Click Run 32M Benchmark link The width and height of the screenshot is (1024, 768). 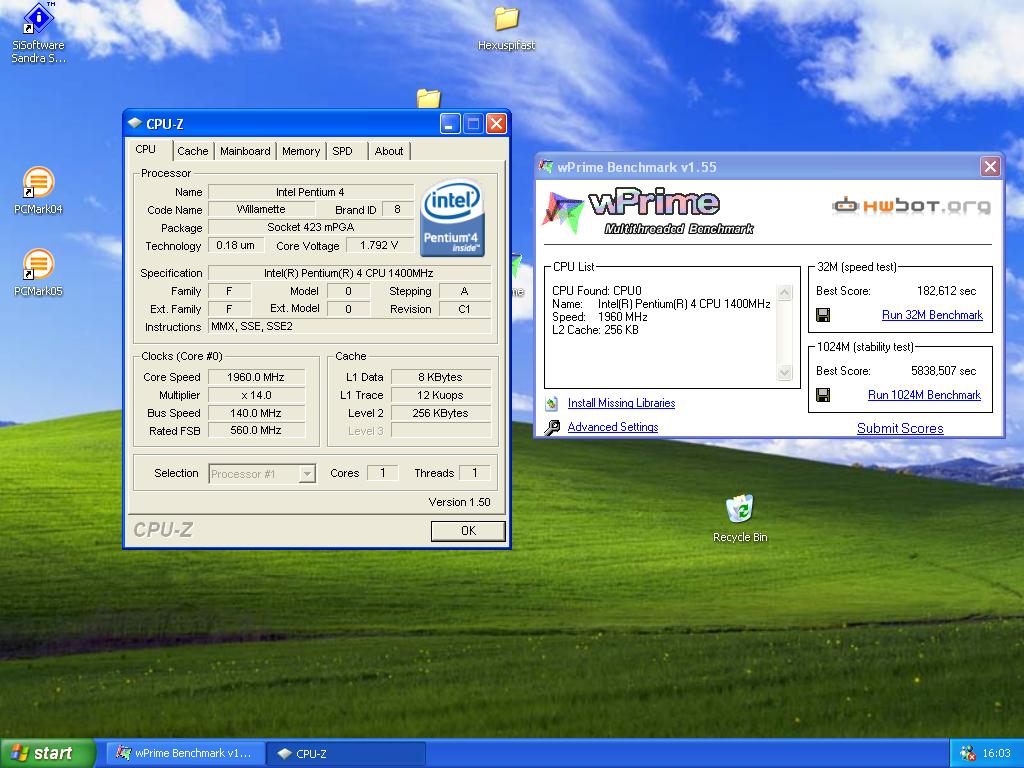click(932, 315)
